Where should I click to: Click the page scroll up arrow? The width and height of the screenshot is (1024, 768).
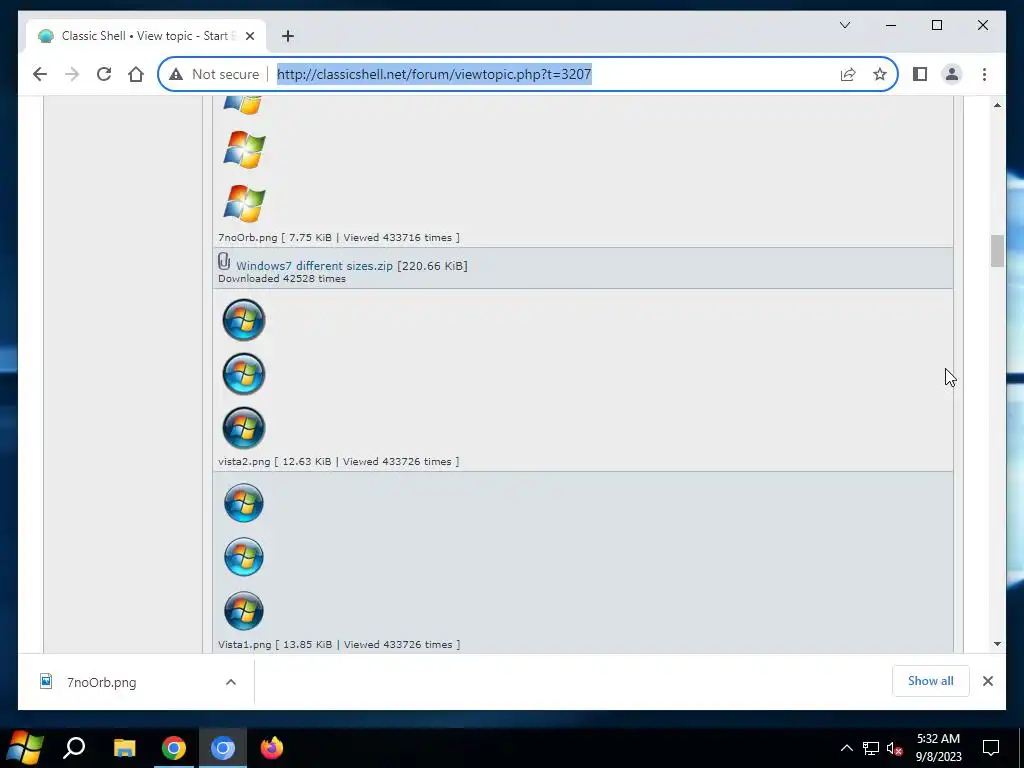(997, 105)
